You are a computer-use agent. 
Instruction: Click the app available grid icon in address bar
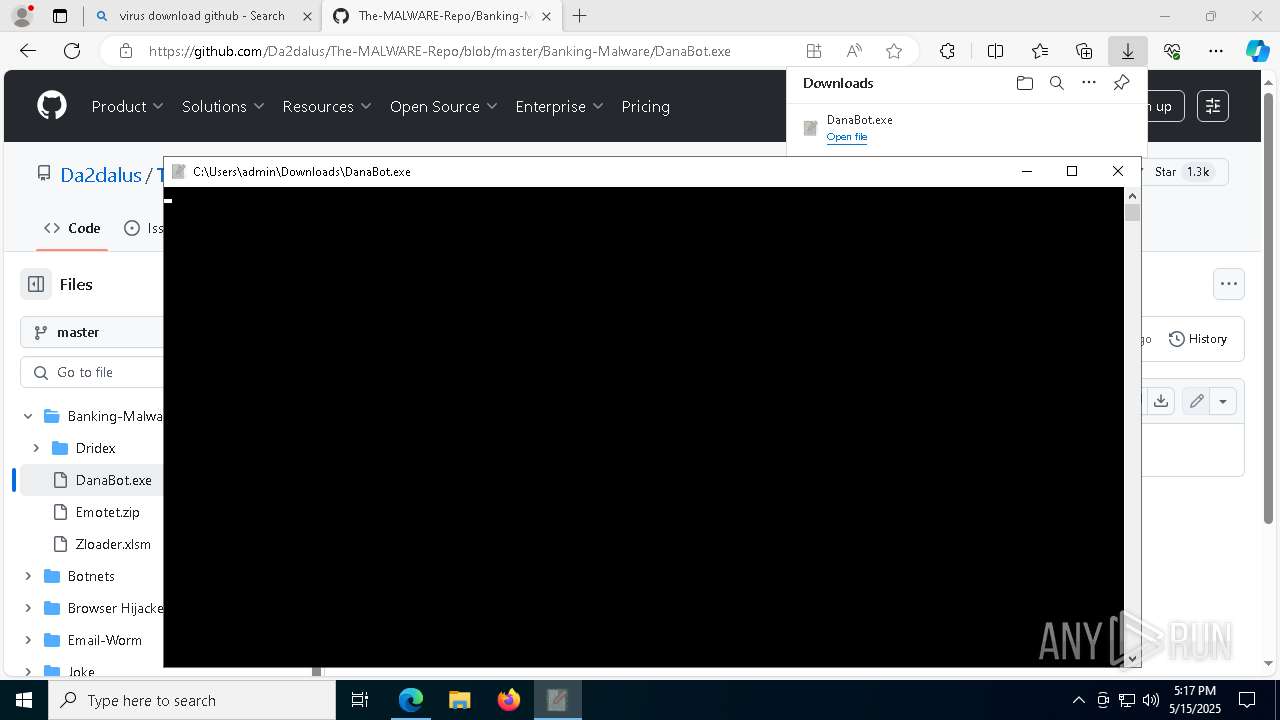click(814, 51)
